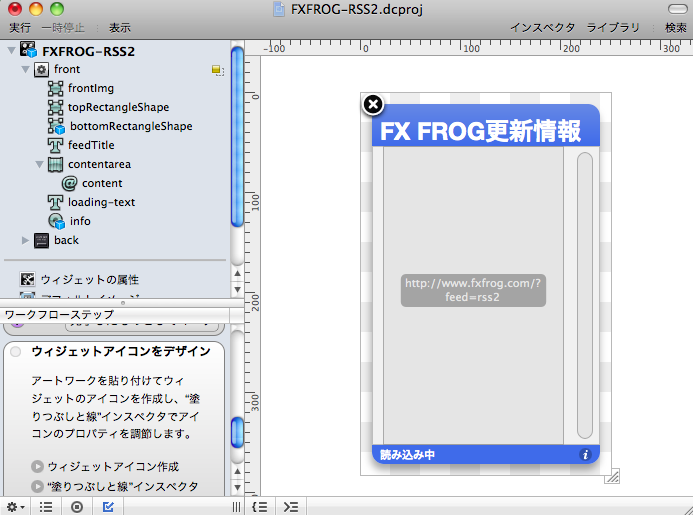Viewport: 693px width, 515px height.
Task: Expand the back item in navigator
Action: click(26, 240)
